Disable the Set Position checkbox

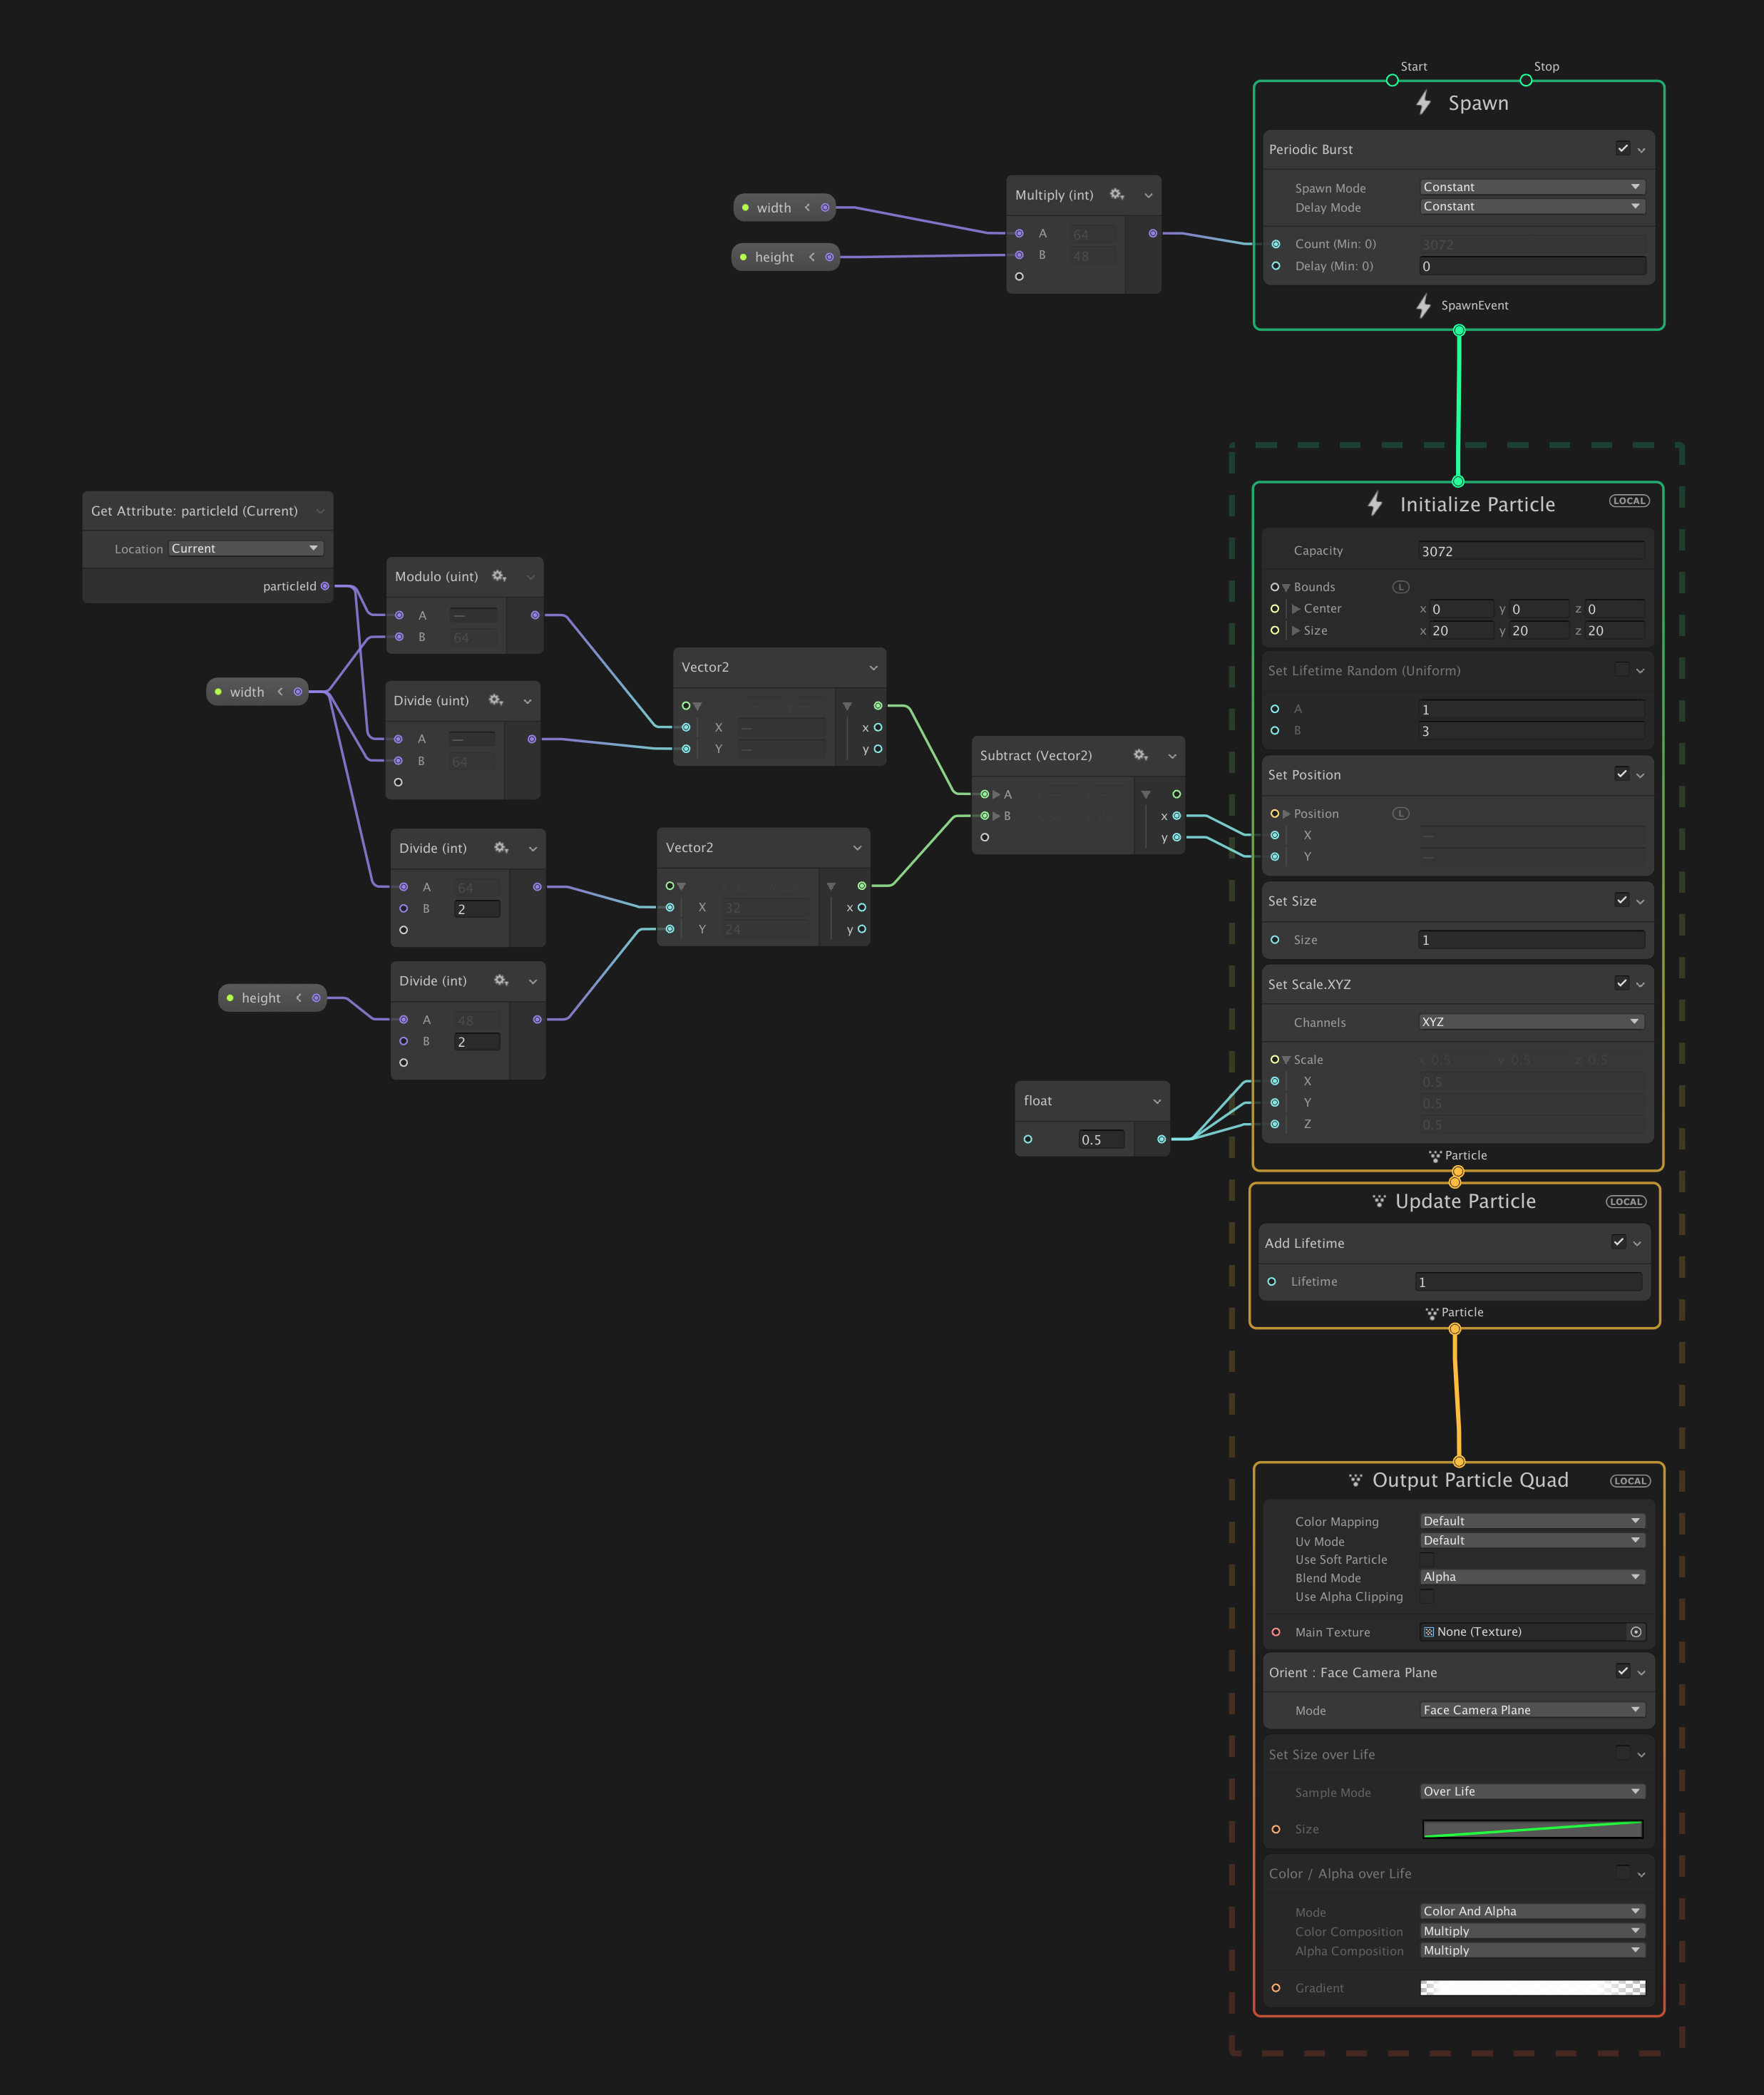tap(1622, 774)
